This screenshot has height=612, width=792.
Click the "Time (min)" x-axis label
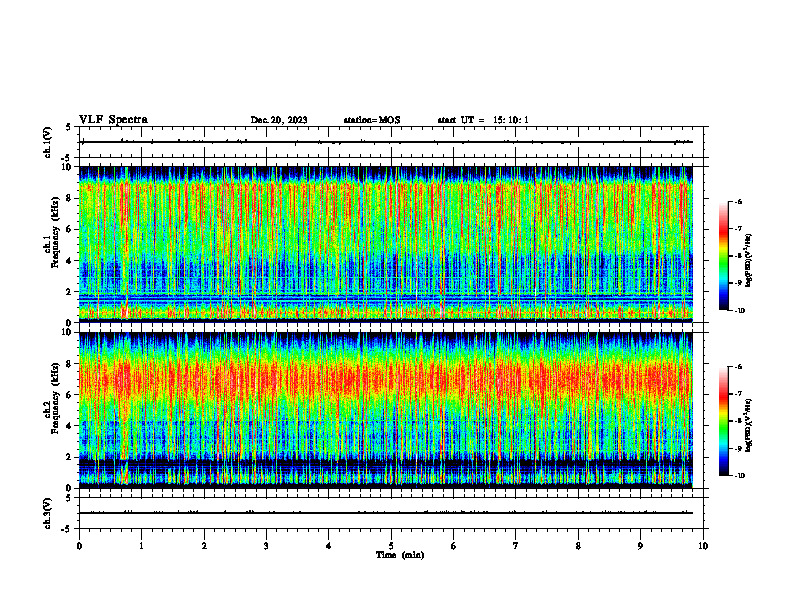point(400,555)
